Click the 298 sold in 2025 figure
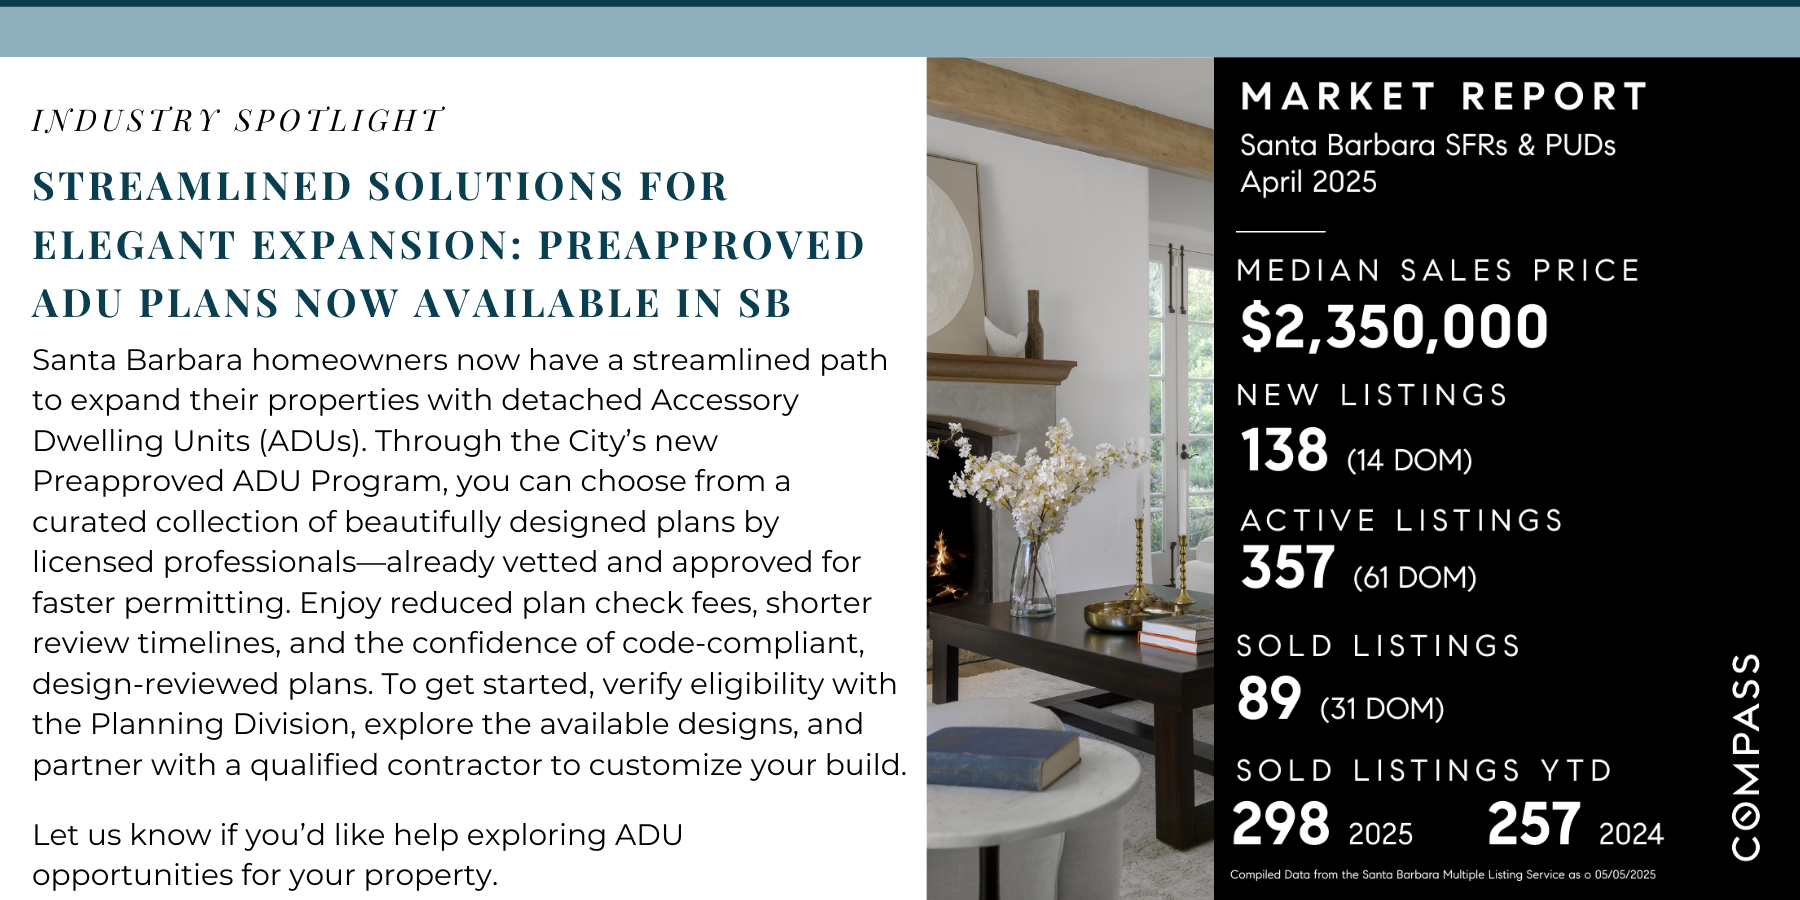1800x900 pixels. point(1281,824)
